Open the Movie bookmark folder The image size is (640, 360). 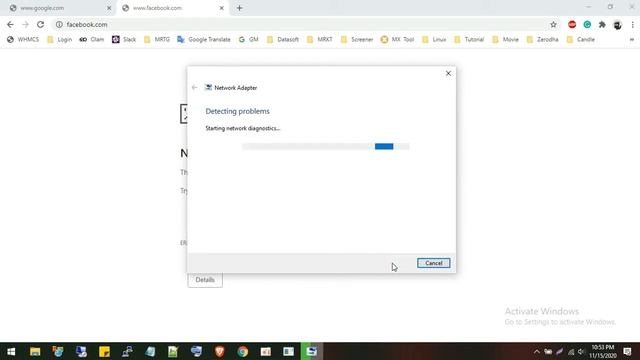pyautogui.click(x=505, y=40)
